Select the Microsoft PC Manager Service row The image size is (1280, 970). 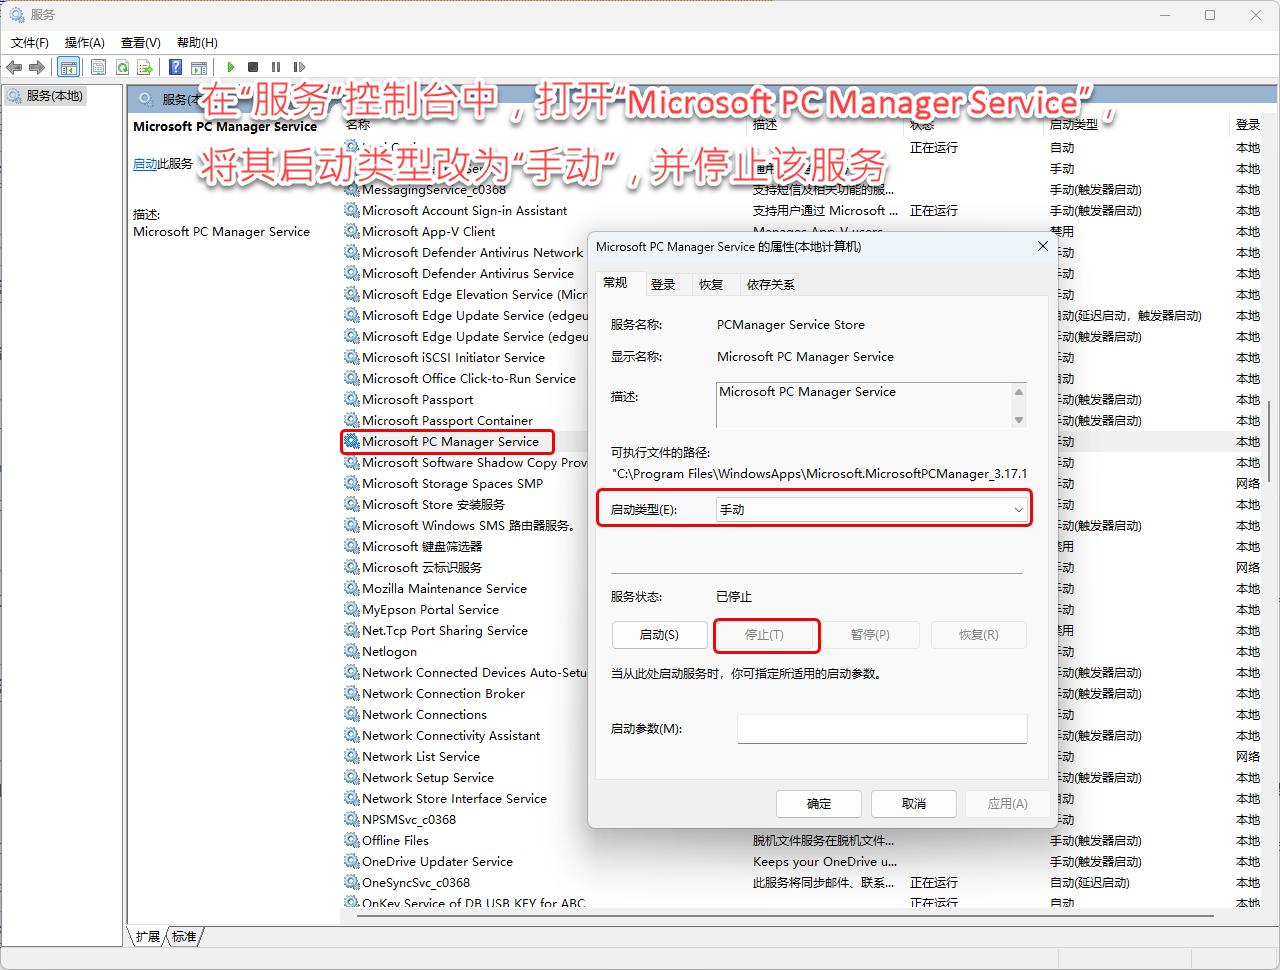[450, 441]
